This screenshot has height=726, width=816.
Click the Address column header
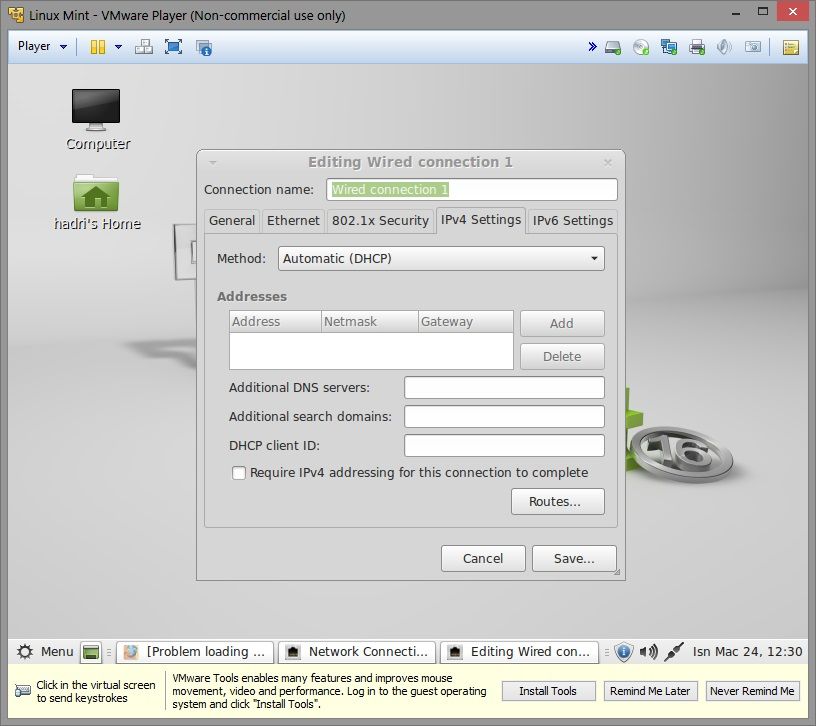point(275,322)
